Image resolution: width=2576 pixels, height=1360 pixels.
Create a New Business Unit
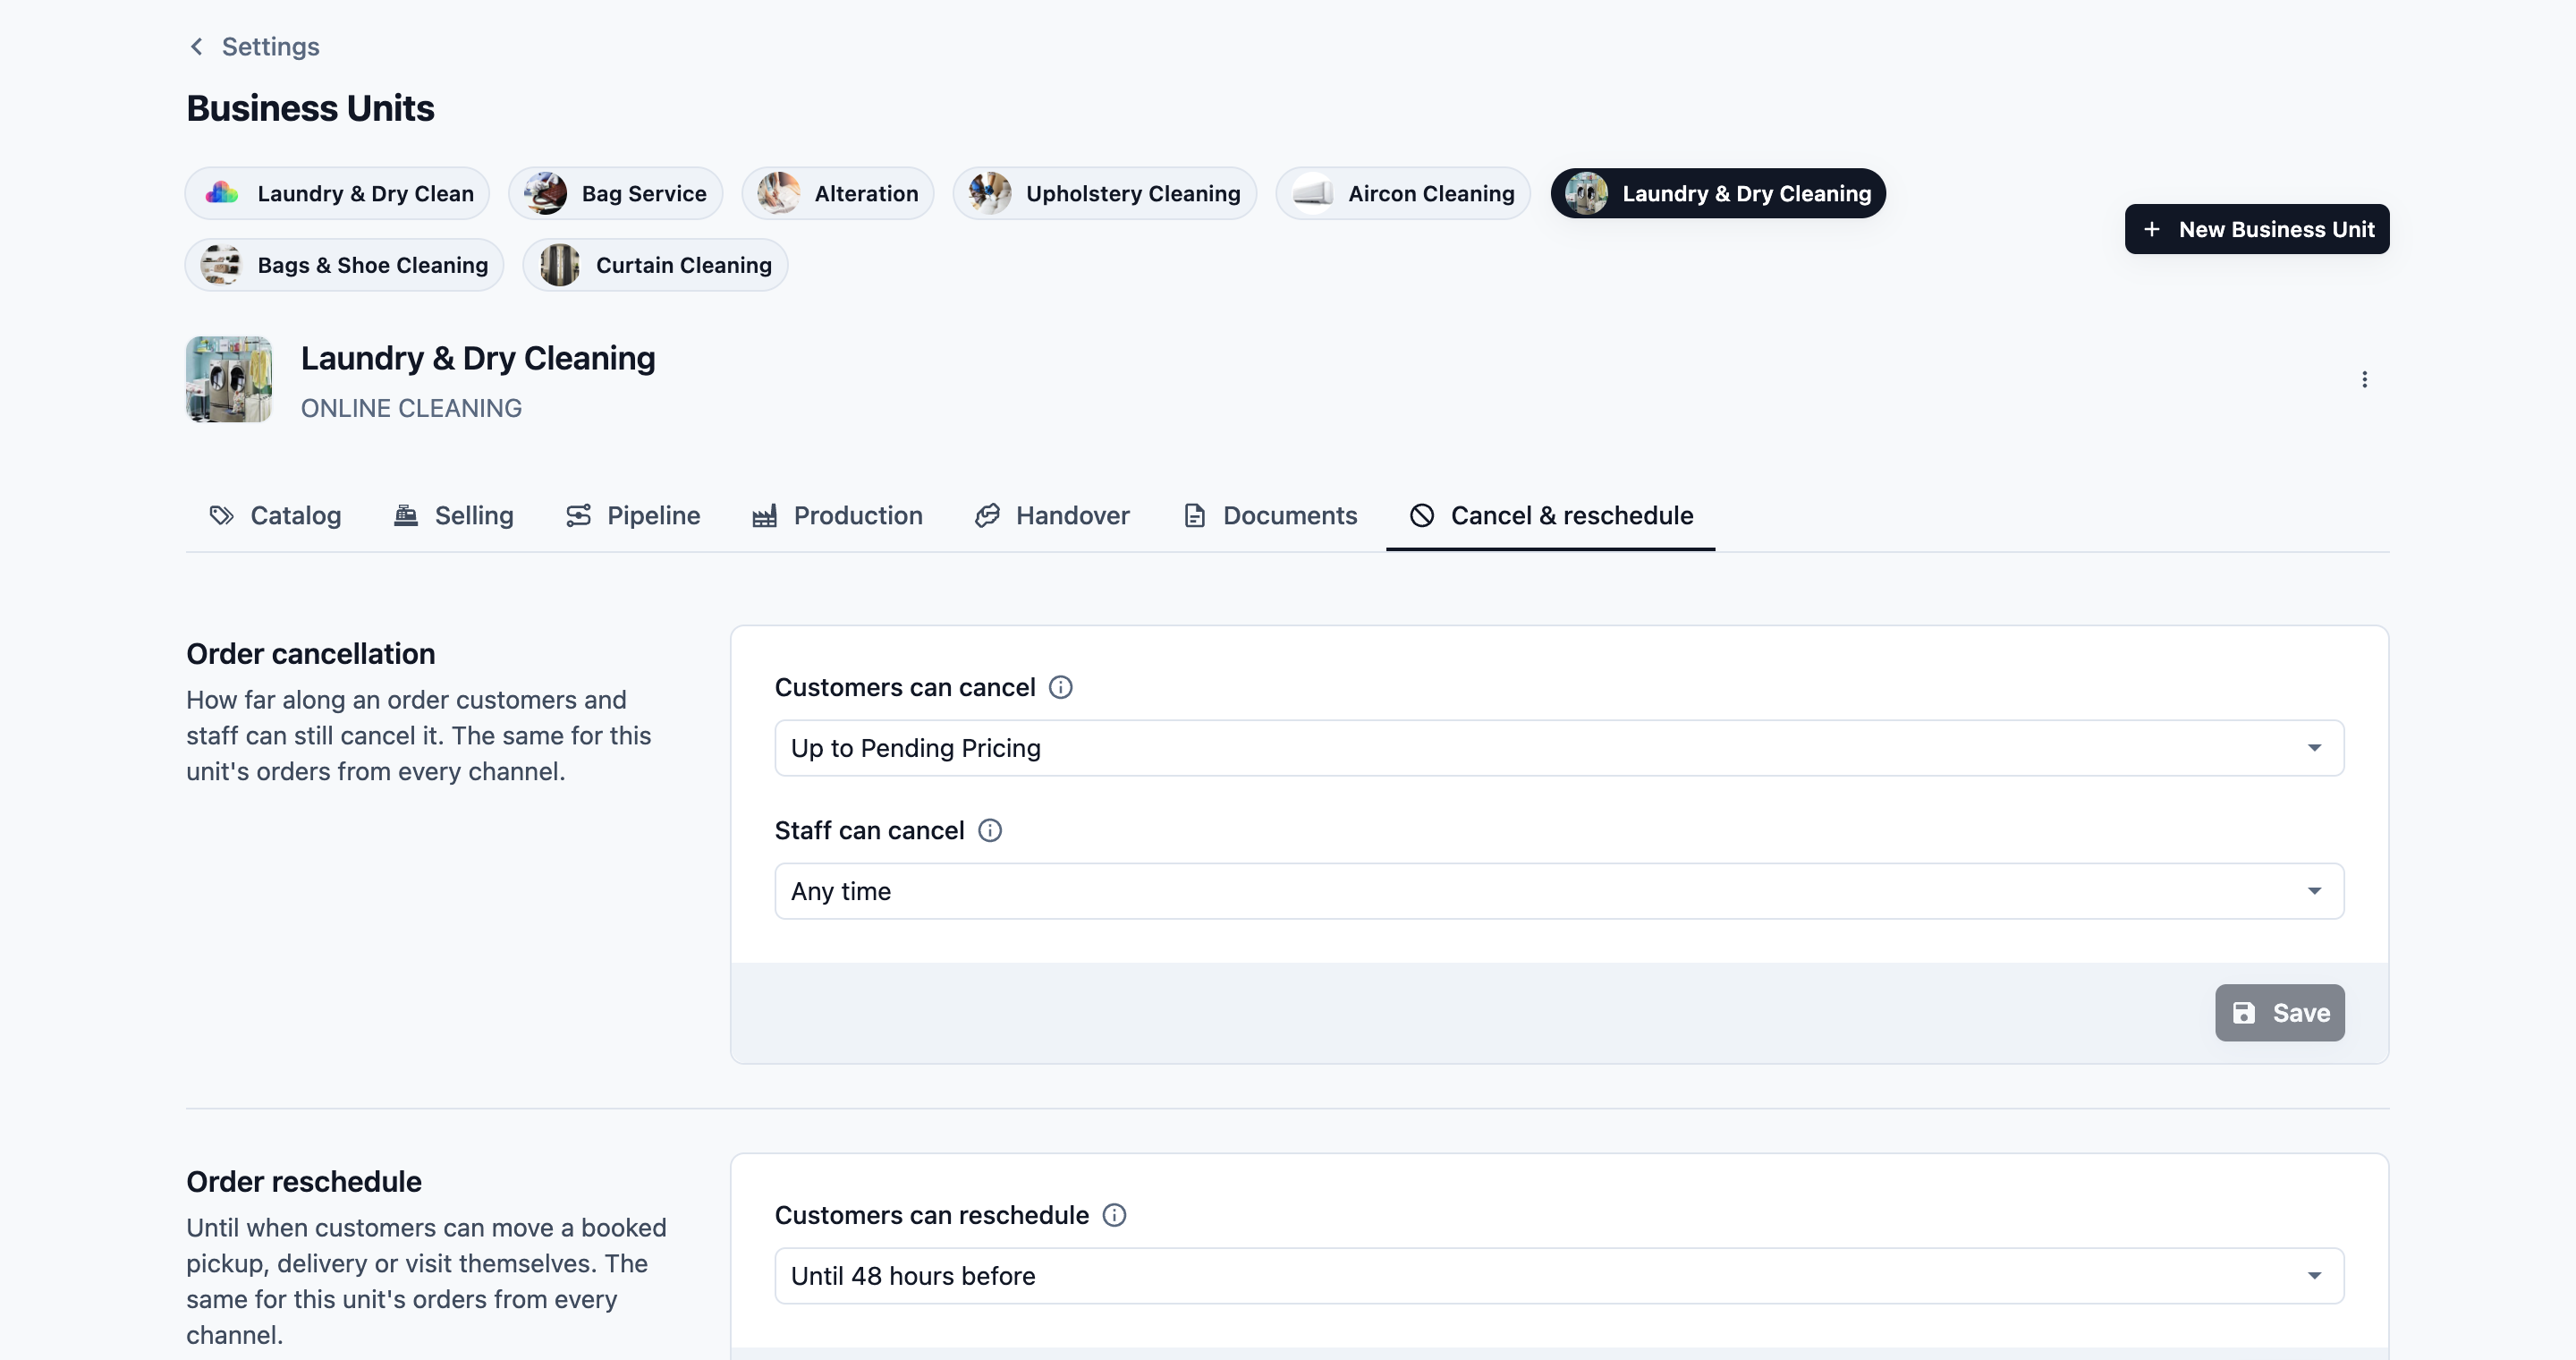[2257, 229]
